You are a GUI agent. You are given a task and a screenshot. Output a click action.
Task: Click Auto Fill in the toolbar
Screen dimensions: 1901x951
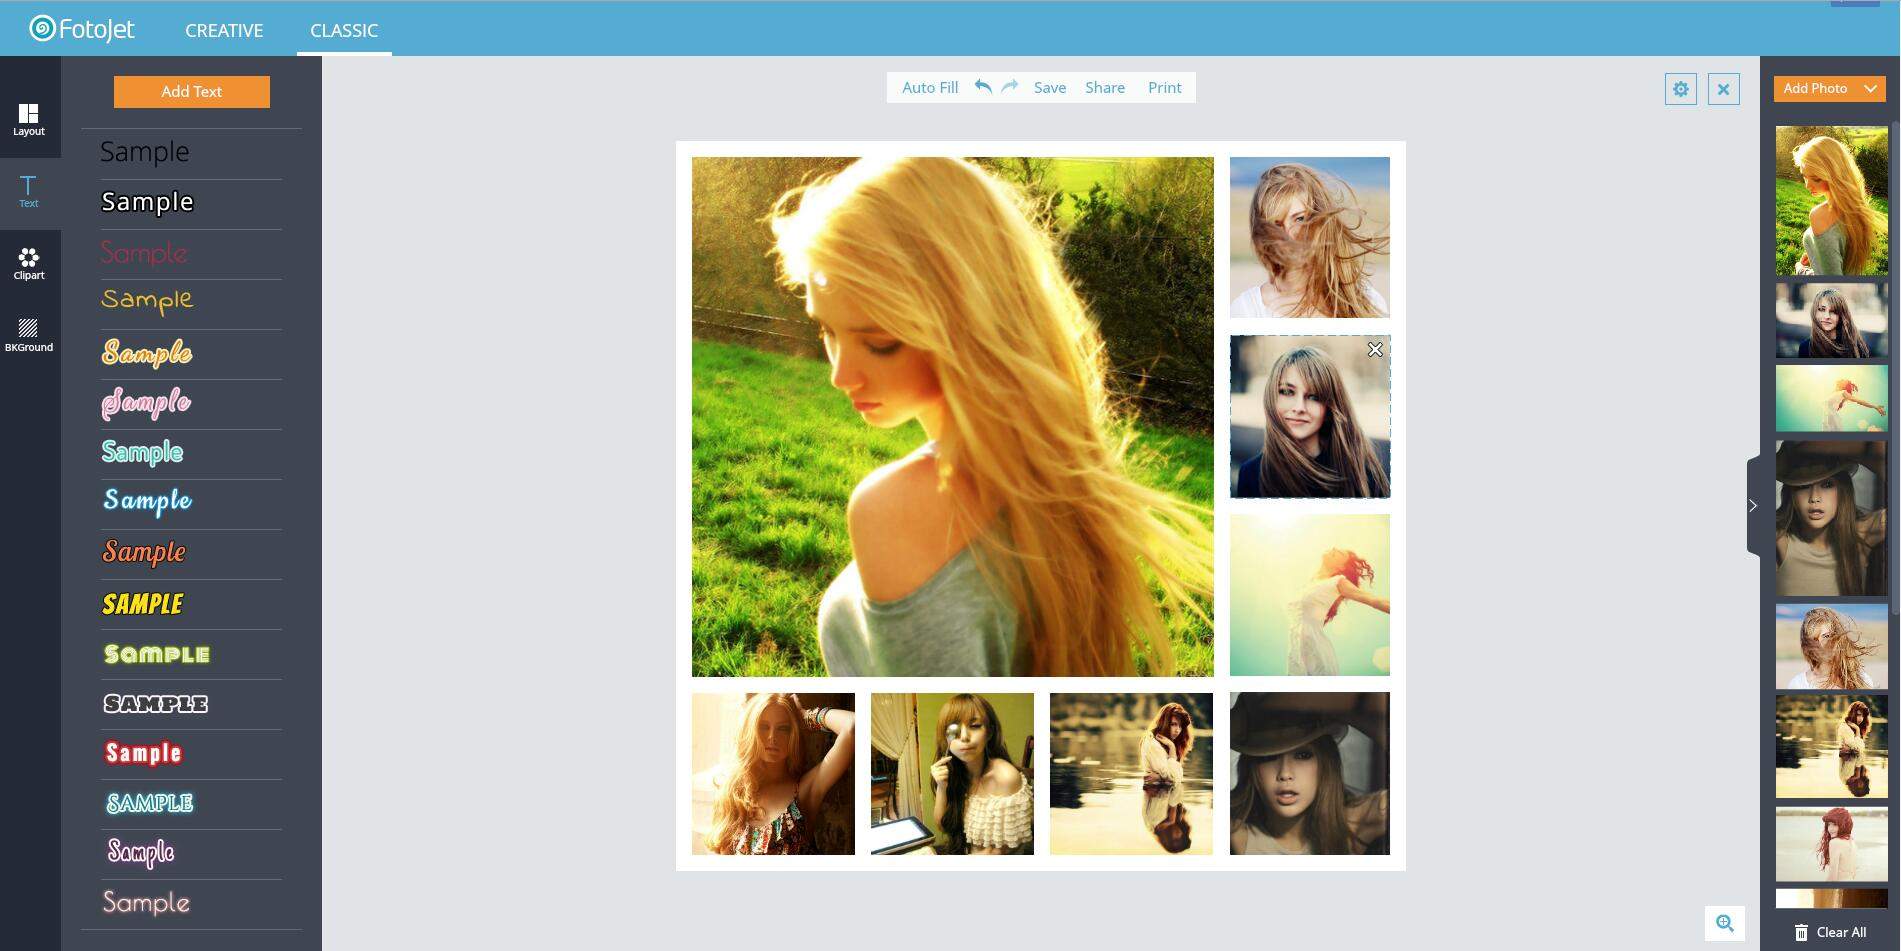click(930, 87)
